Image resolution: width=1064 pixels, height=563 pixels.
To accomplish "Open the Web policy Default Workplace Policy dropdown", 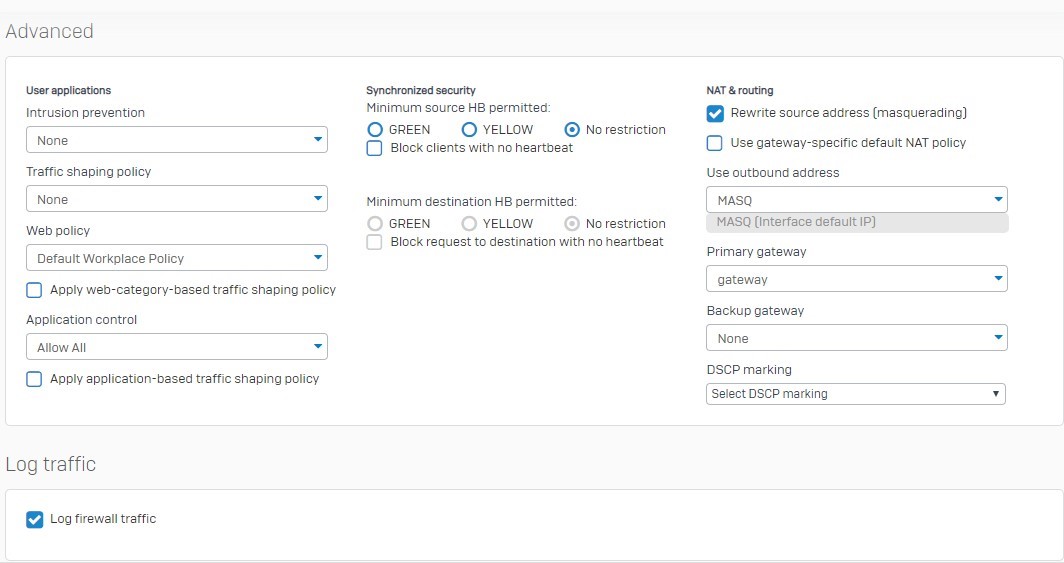I will click(x=176, y=258).
